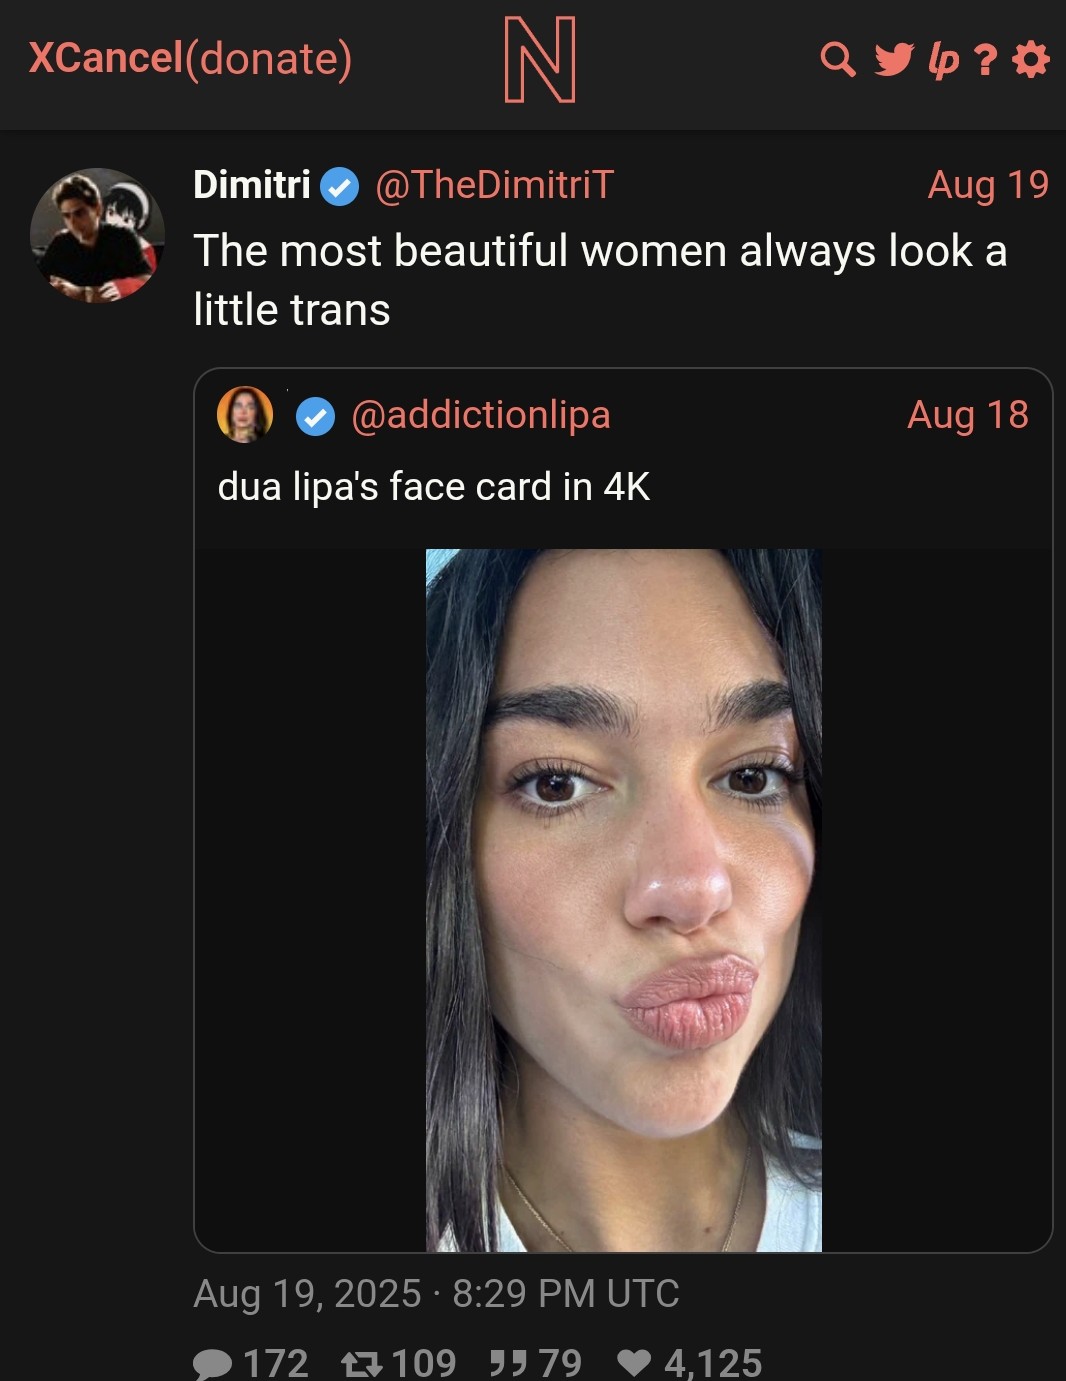Open the Twitter bird icon link
The width and height of the screenshot is (1066, 1381).
(x=893, y=60)
